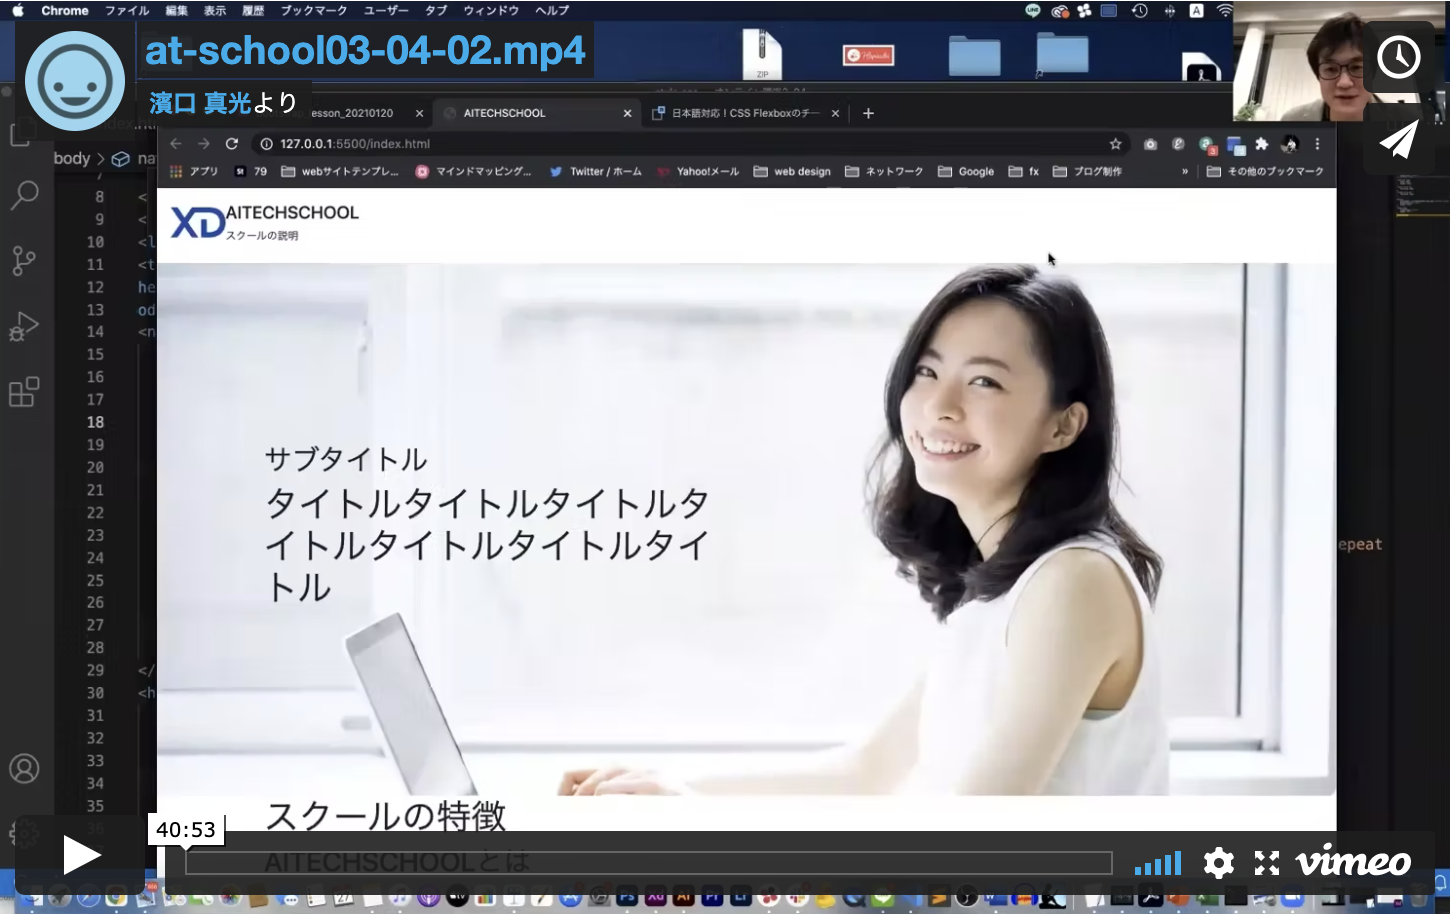Show more bookmarks chevron
This screenshot has height=914, width=1450.
[x=1185, y=171]
